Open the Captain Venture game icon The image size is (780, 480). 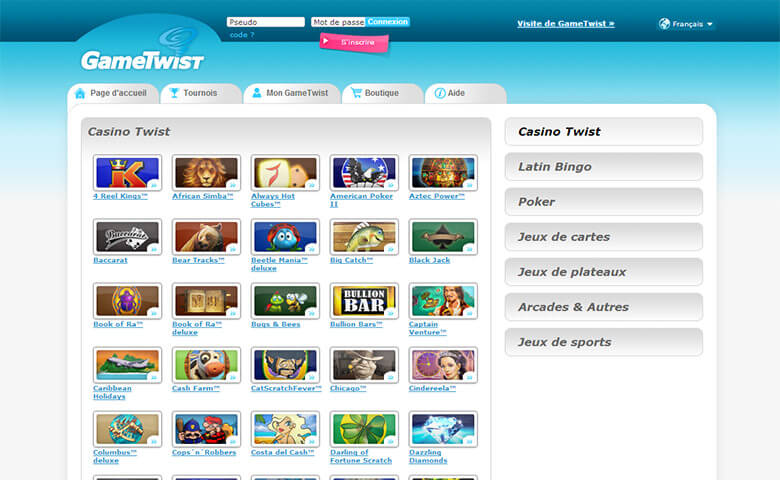tap(443, 301)
